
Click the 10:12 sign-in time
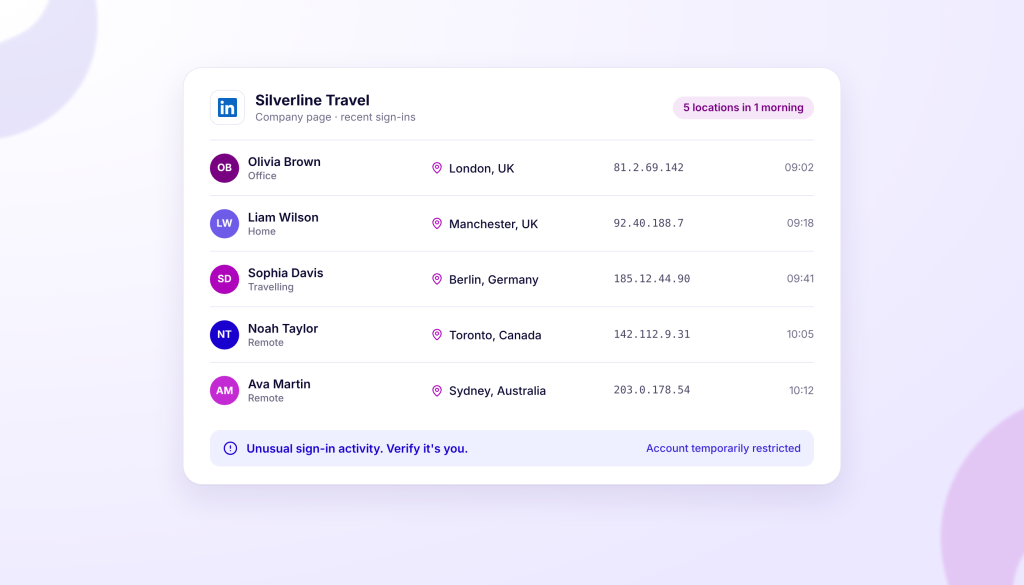point(801,390)
